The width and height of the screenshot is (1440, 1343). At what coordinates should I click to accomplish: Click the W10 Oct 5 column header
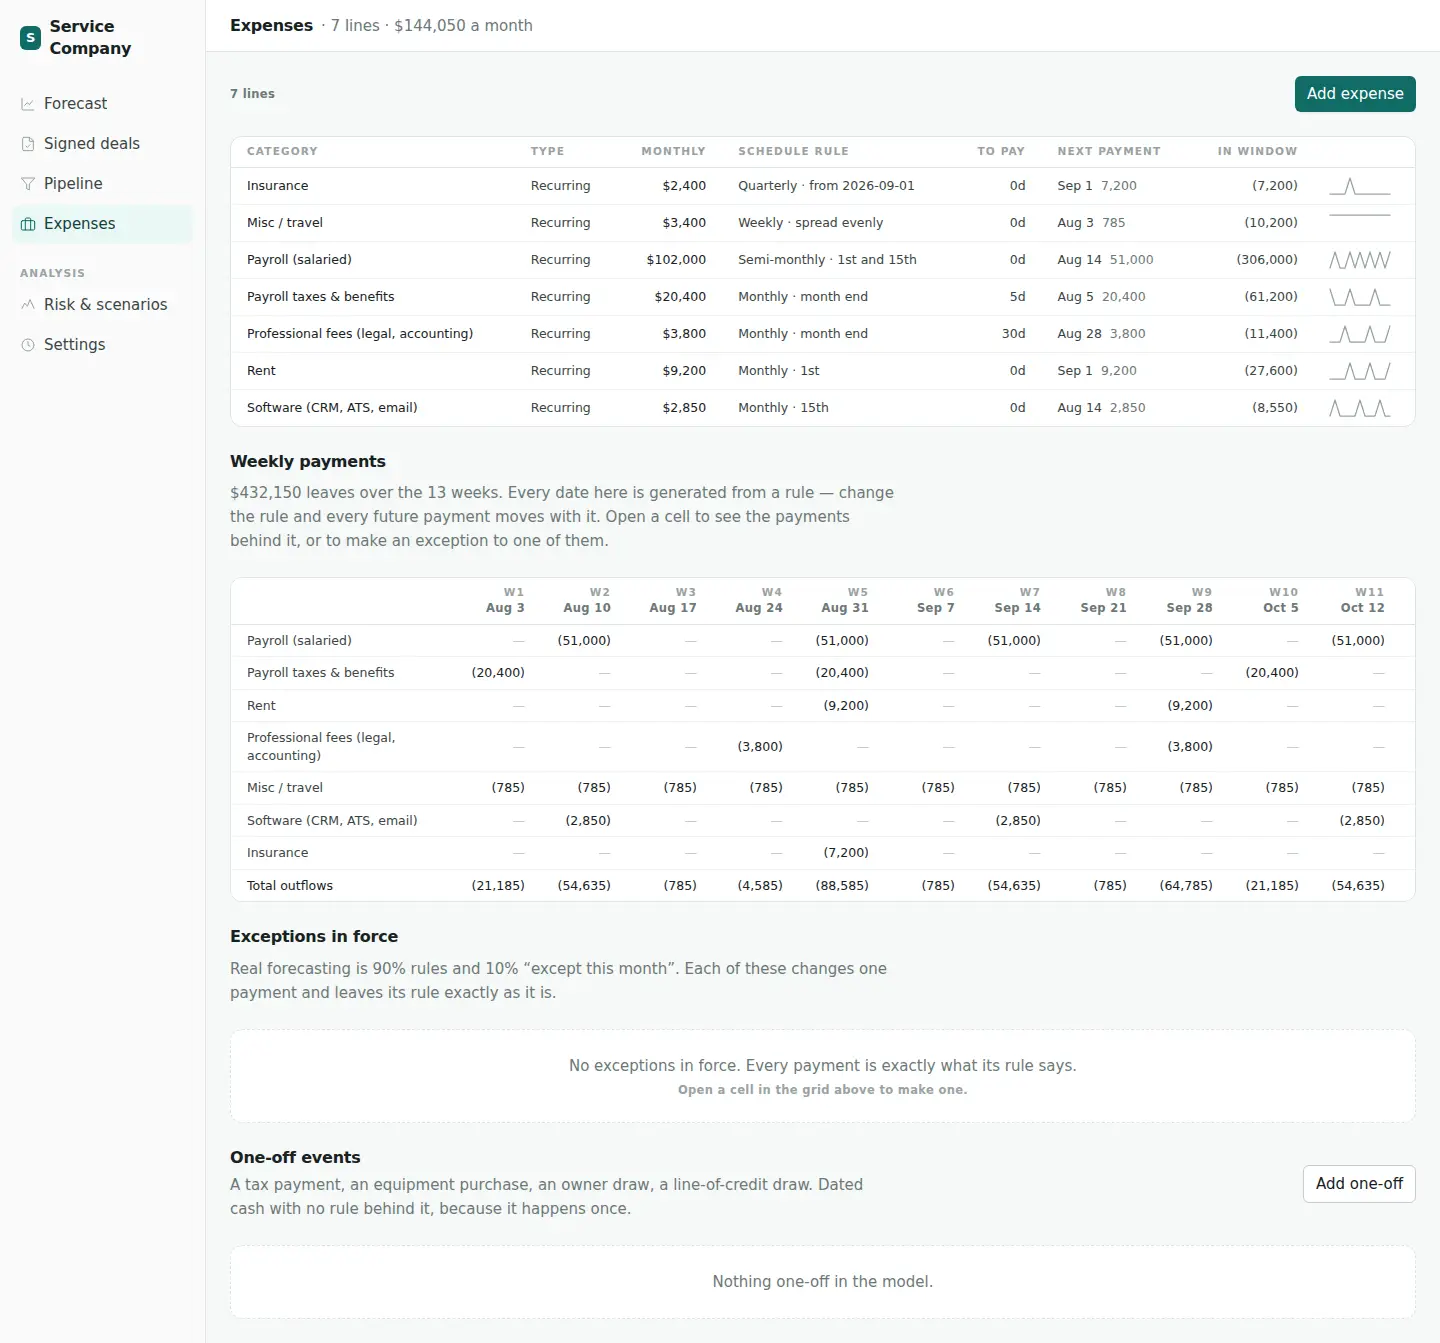(1281, 600)
